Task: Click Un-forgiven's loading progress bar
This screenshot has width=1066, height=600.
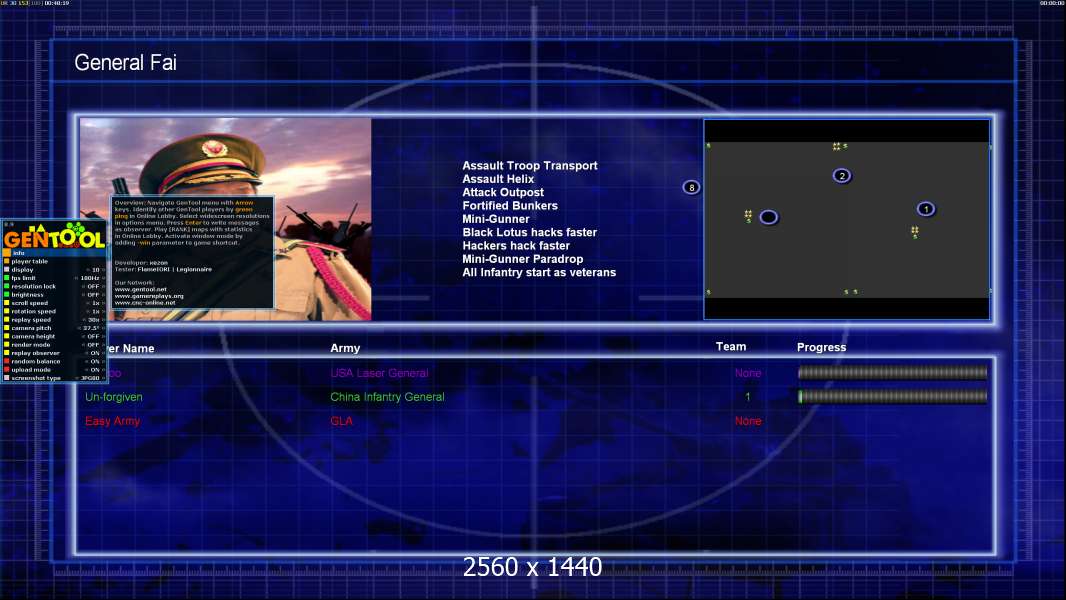Action: [x=893, y=397]
